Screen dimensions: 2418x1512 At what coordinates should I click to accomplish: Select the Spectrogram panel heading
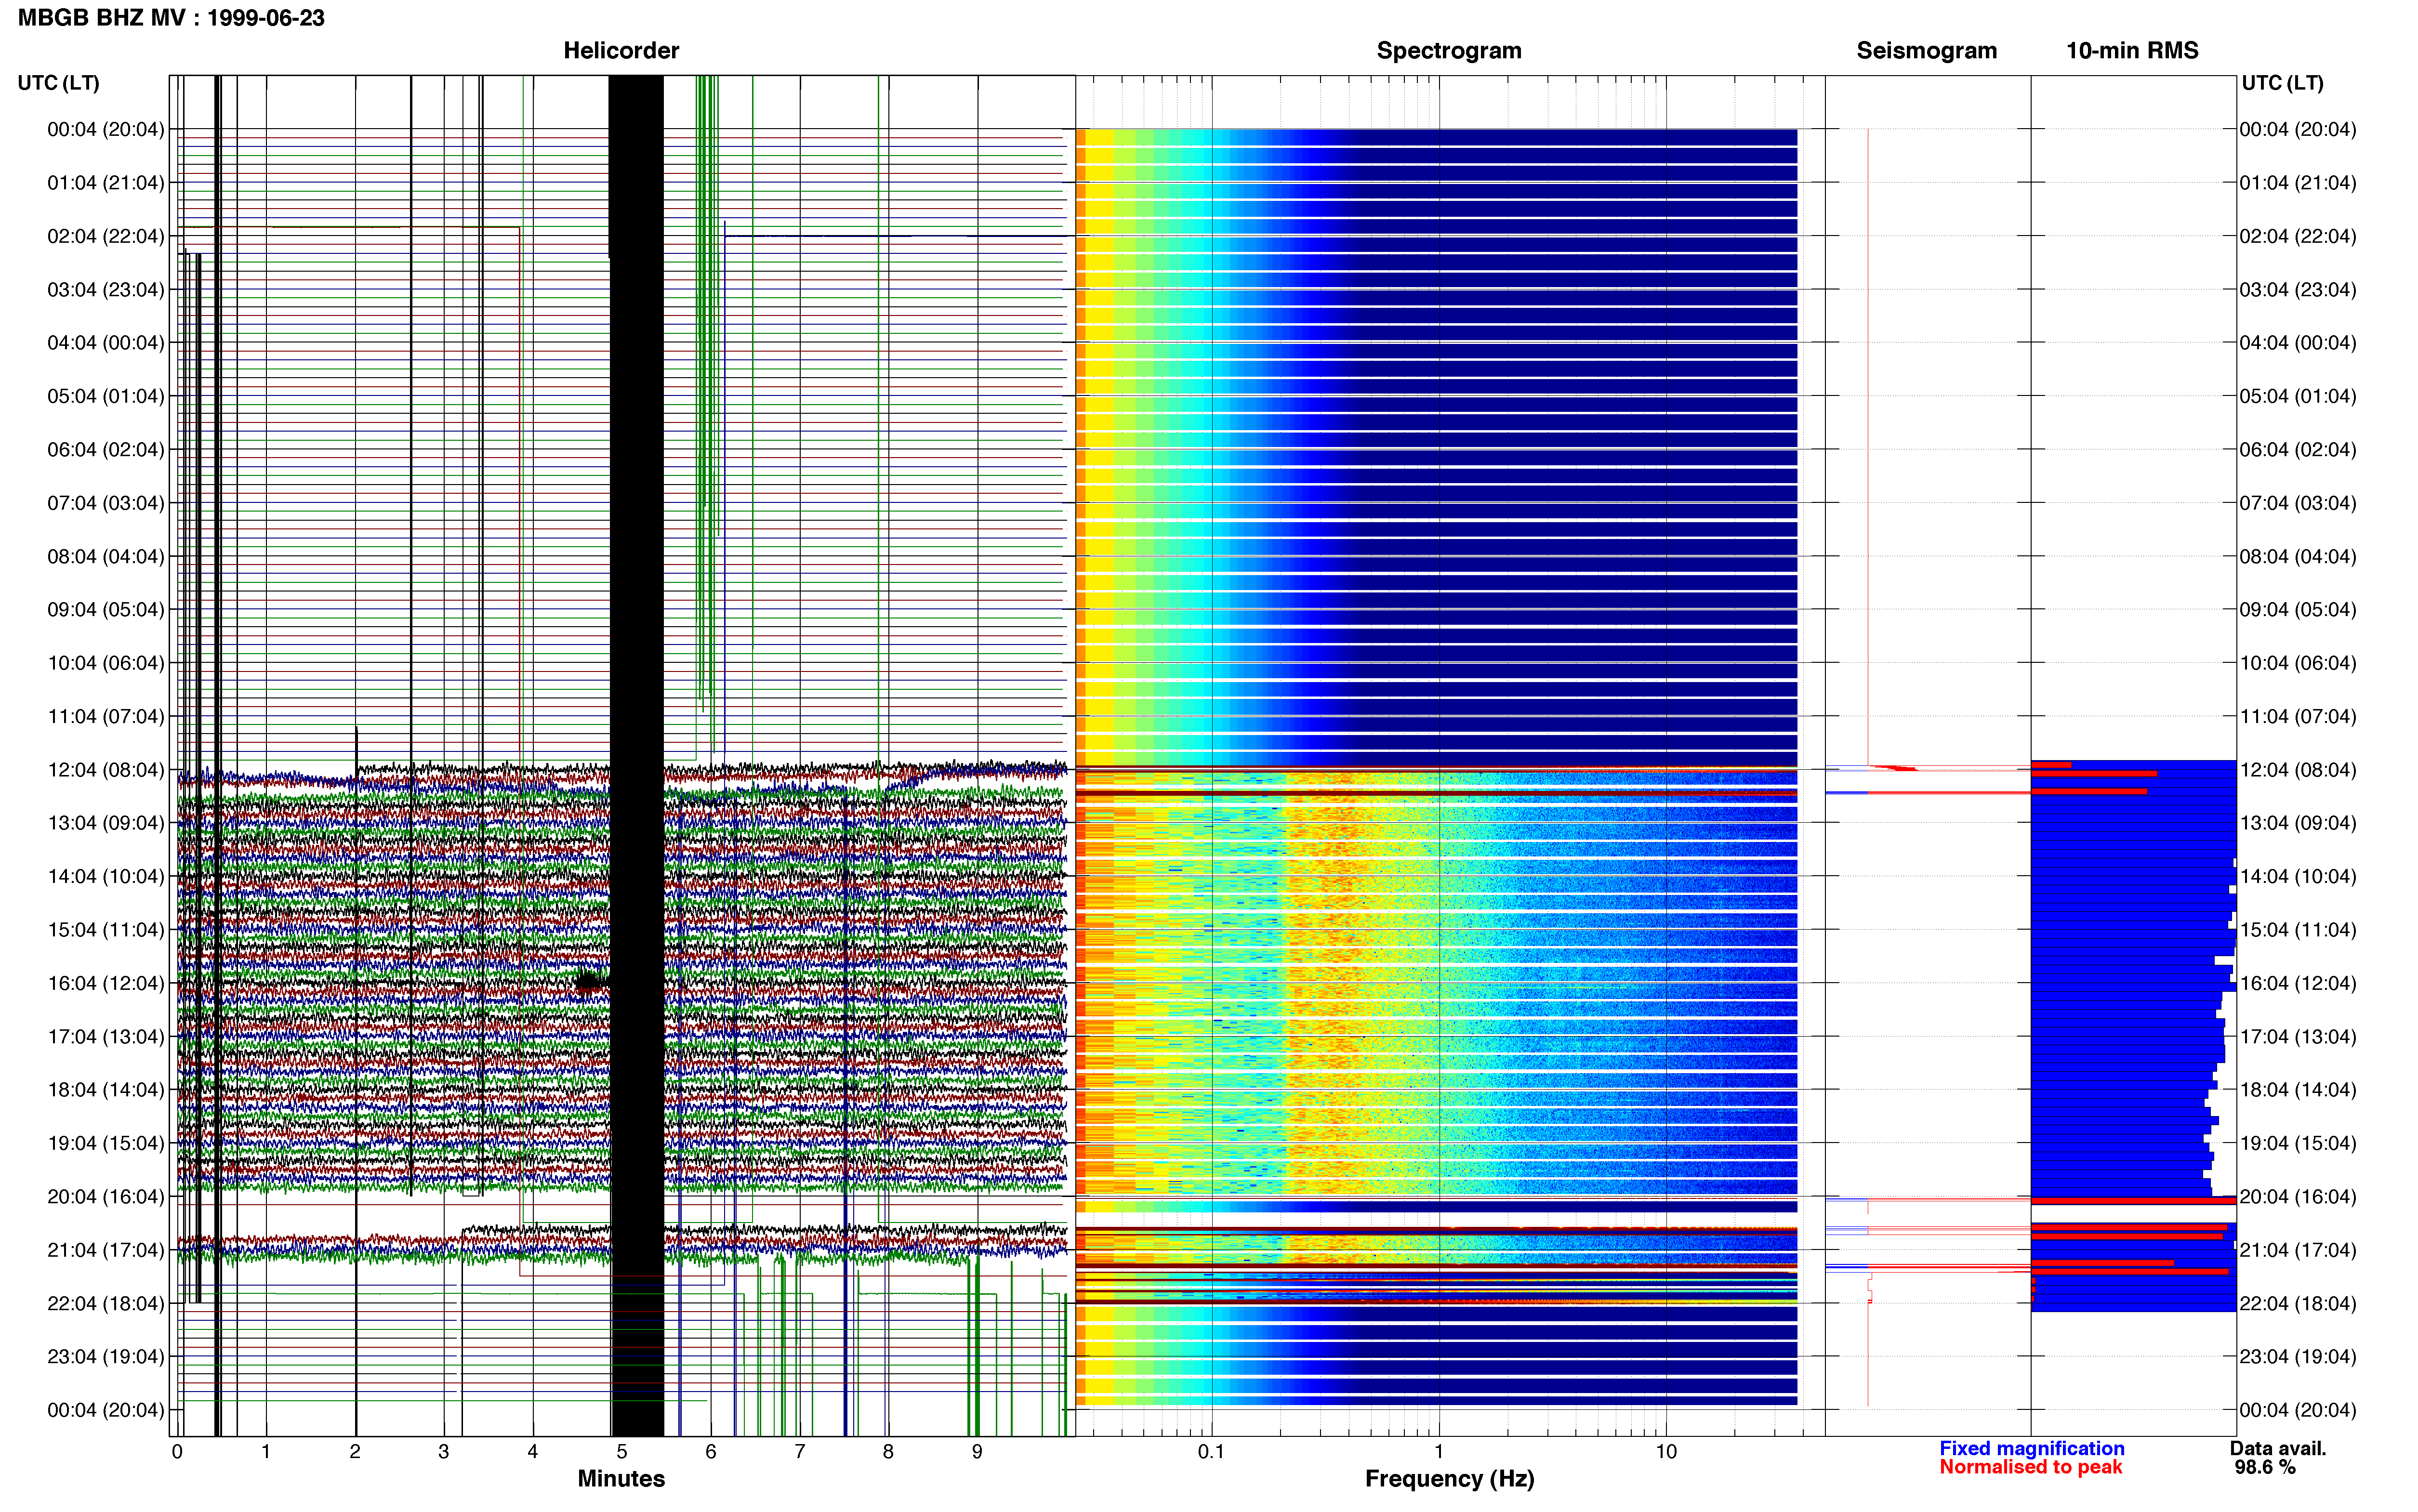coord(1449,50)
